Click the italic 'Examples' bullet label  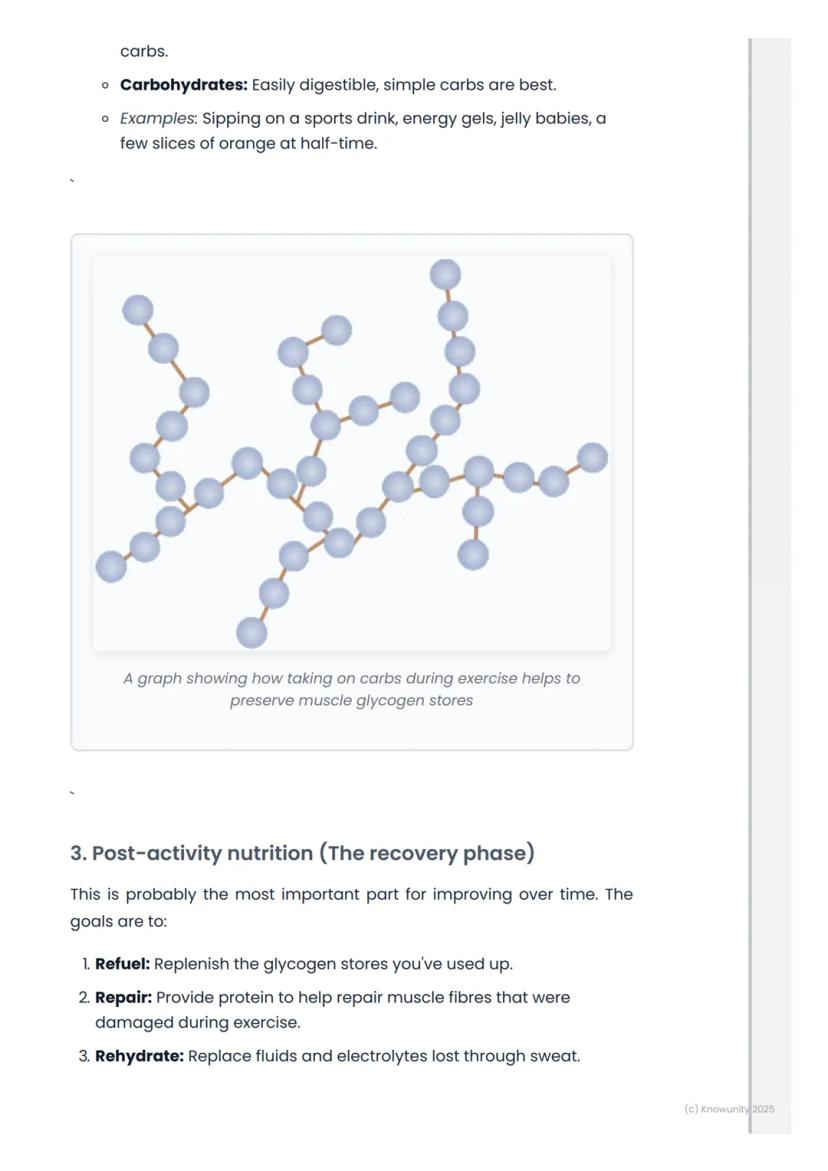pyautogui.click(x=158, y=119)
